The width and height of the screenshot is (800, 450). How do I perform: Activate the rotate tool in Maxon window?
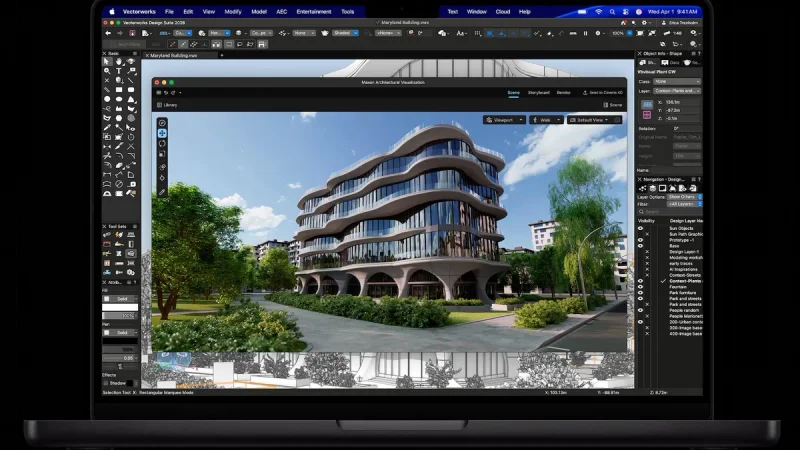[162, 143]
